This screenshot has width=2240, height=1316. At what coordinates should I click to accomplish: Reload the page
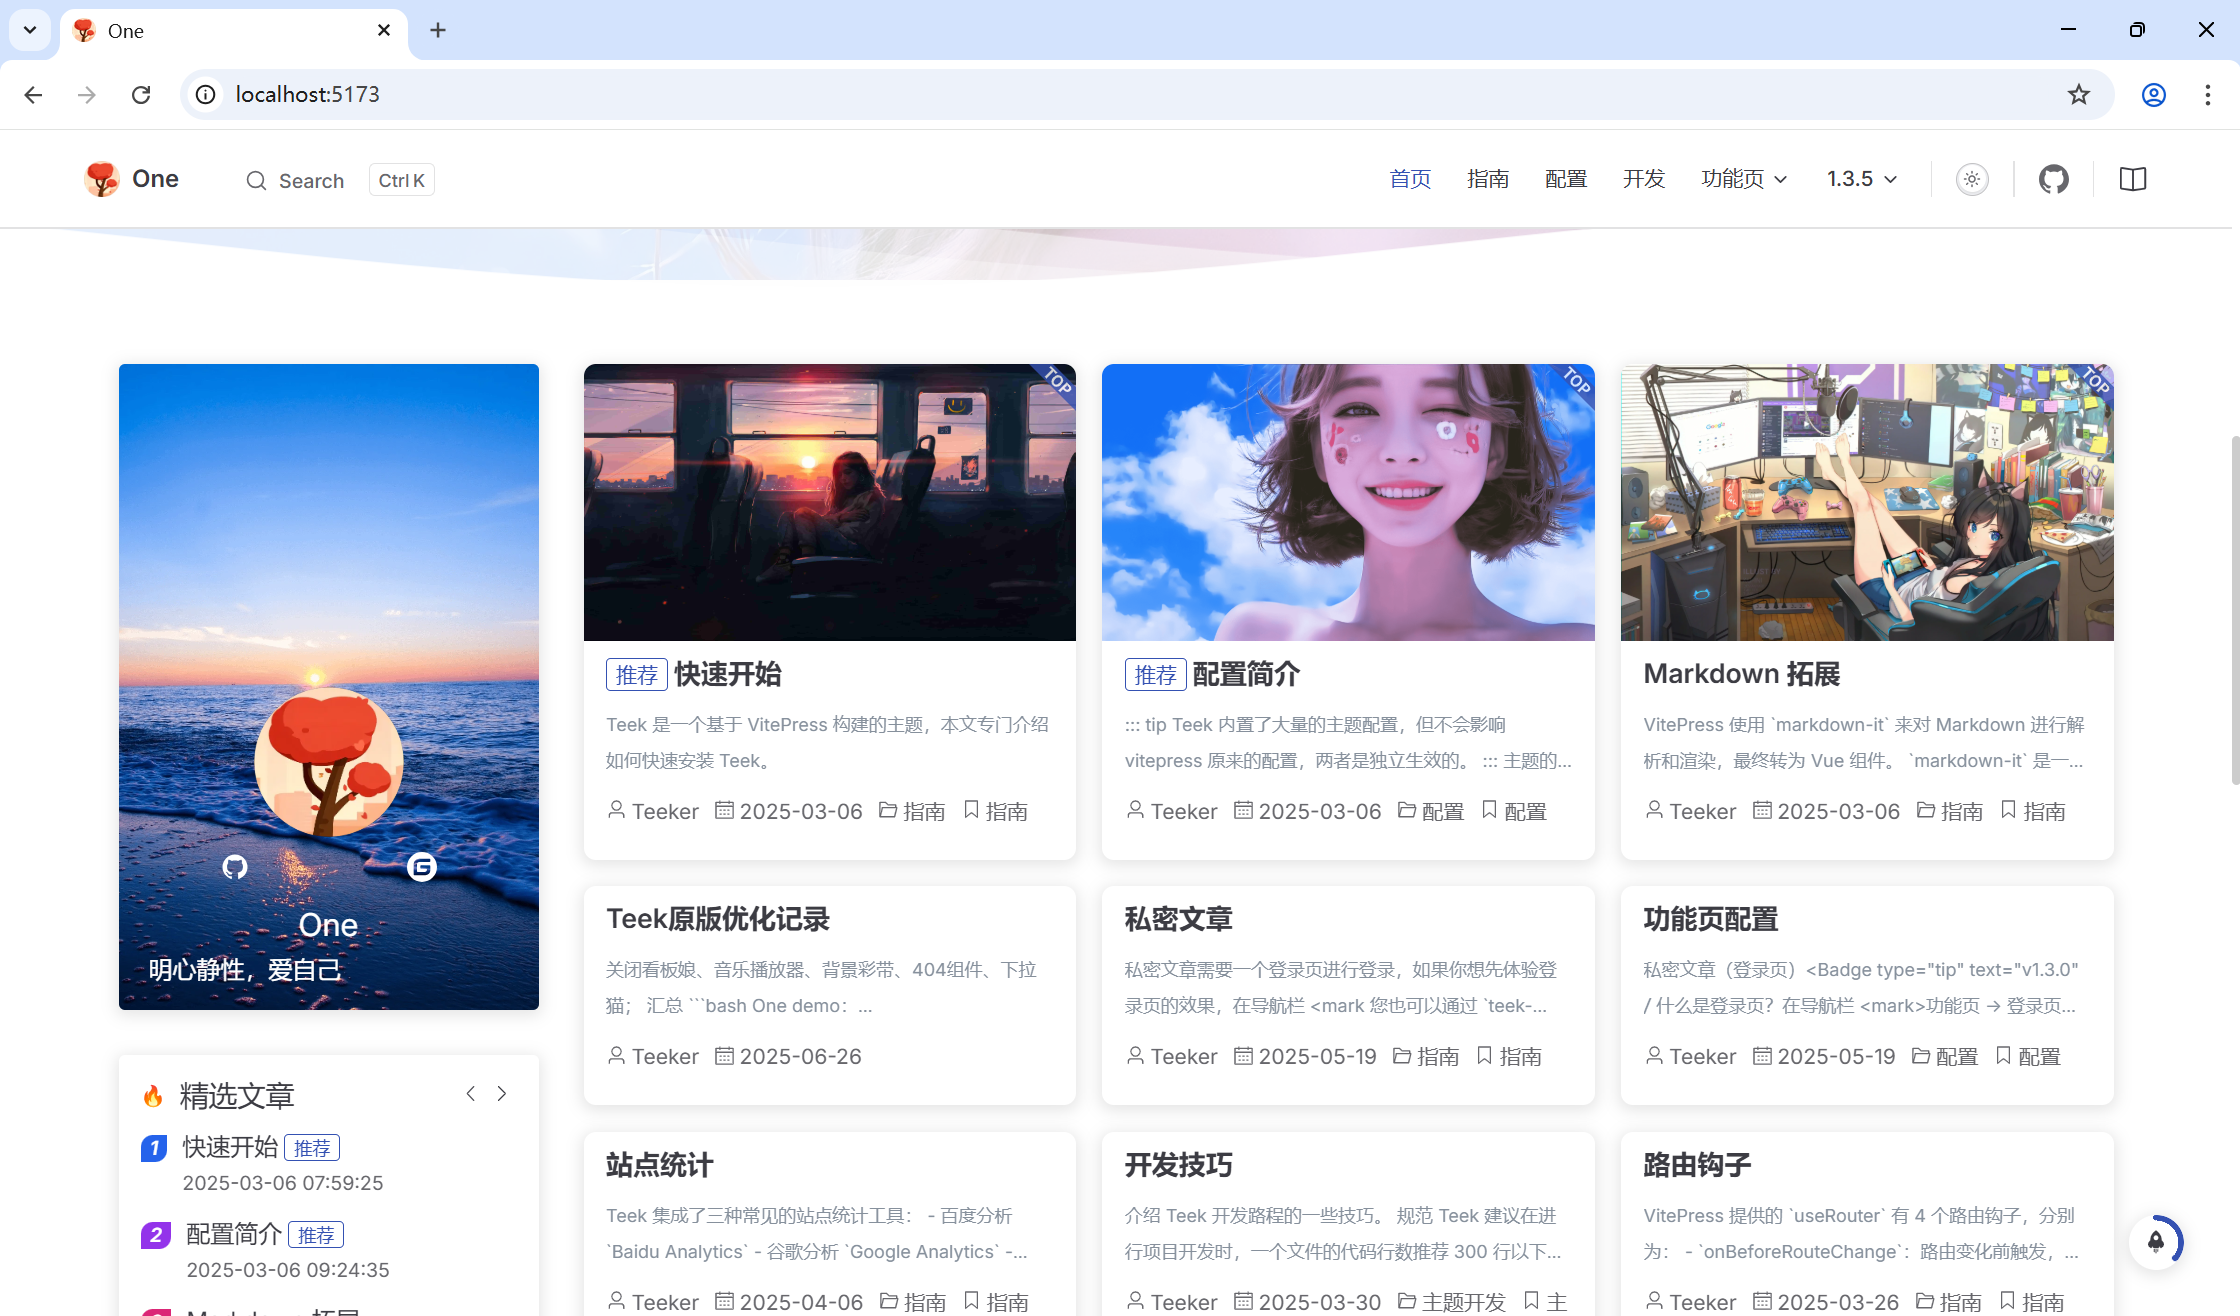[x=141, y=94]
